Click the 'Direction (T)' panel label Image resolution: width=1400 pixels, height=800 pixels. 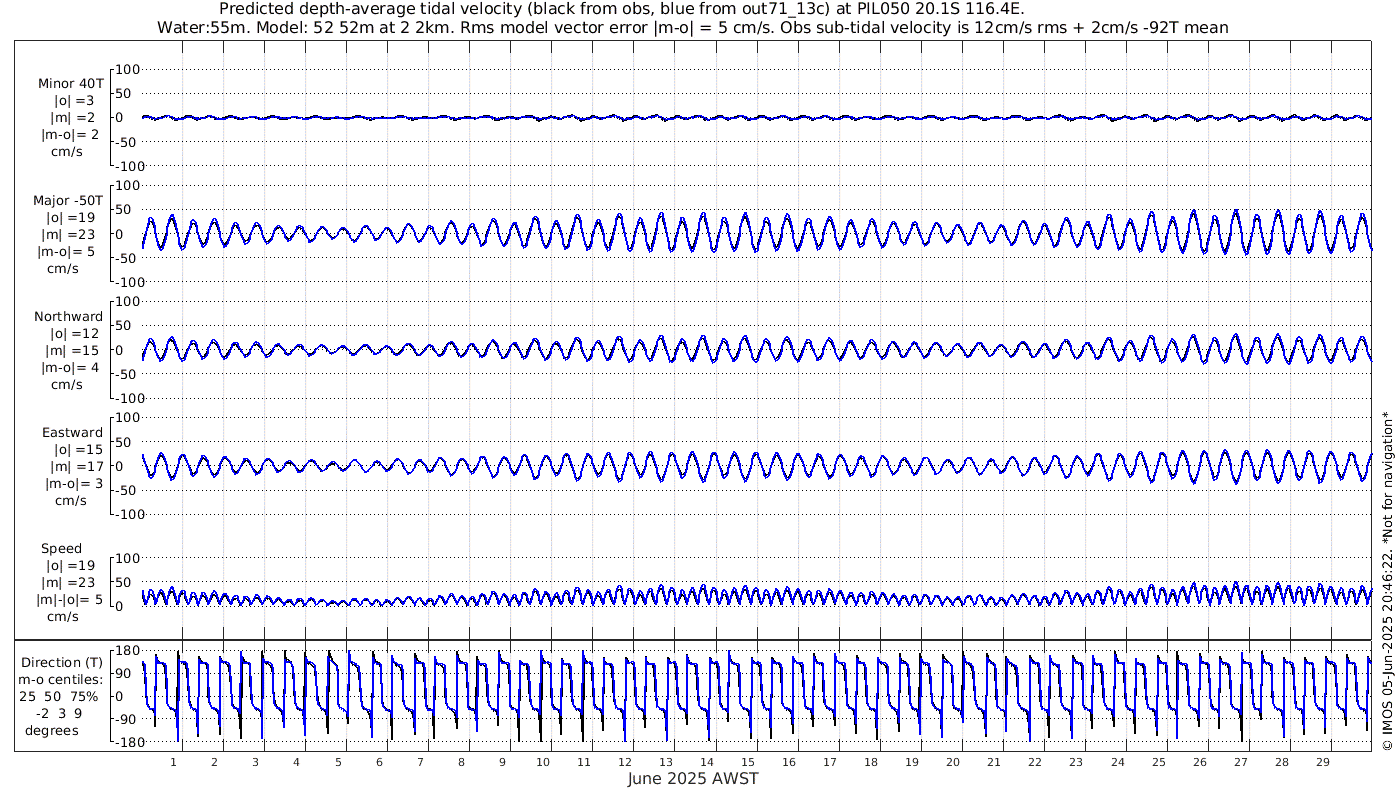(62, 663)
